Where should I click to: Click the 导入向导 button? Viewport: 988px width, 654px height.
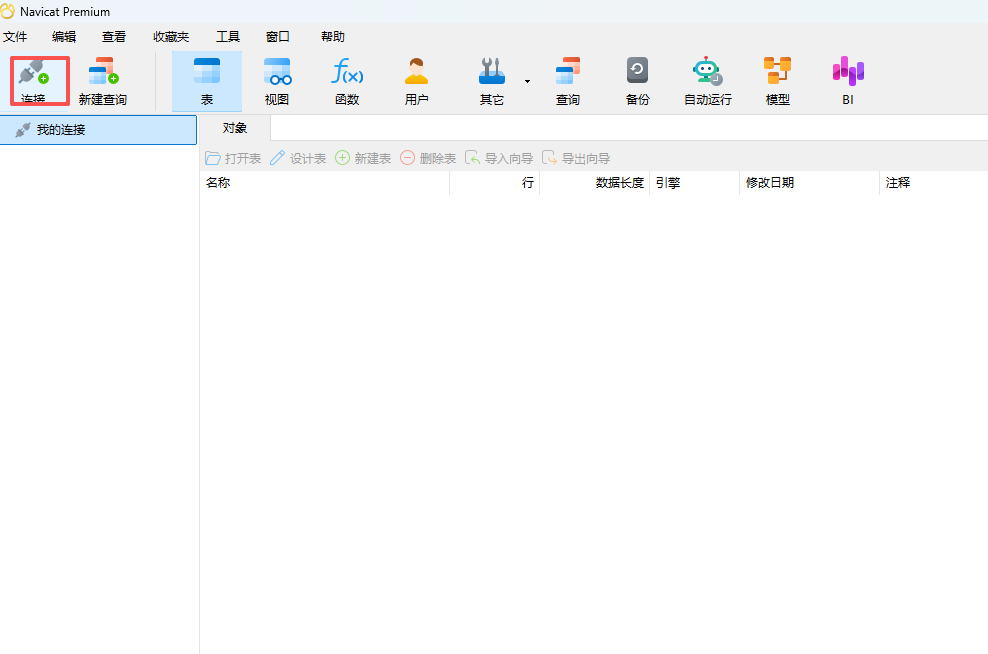pyautogui.click(x=499, y=158)
